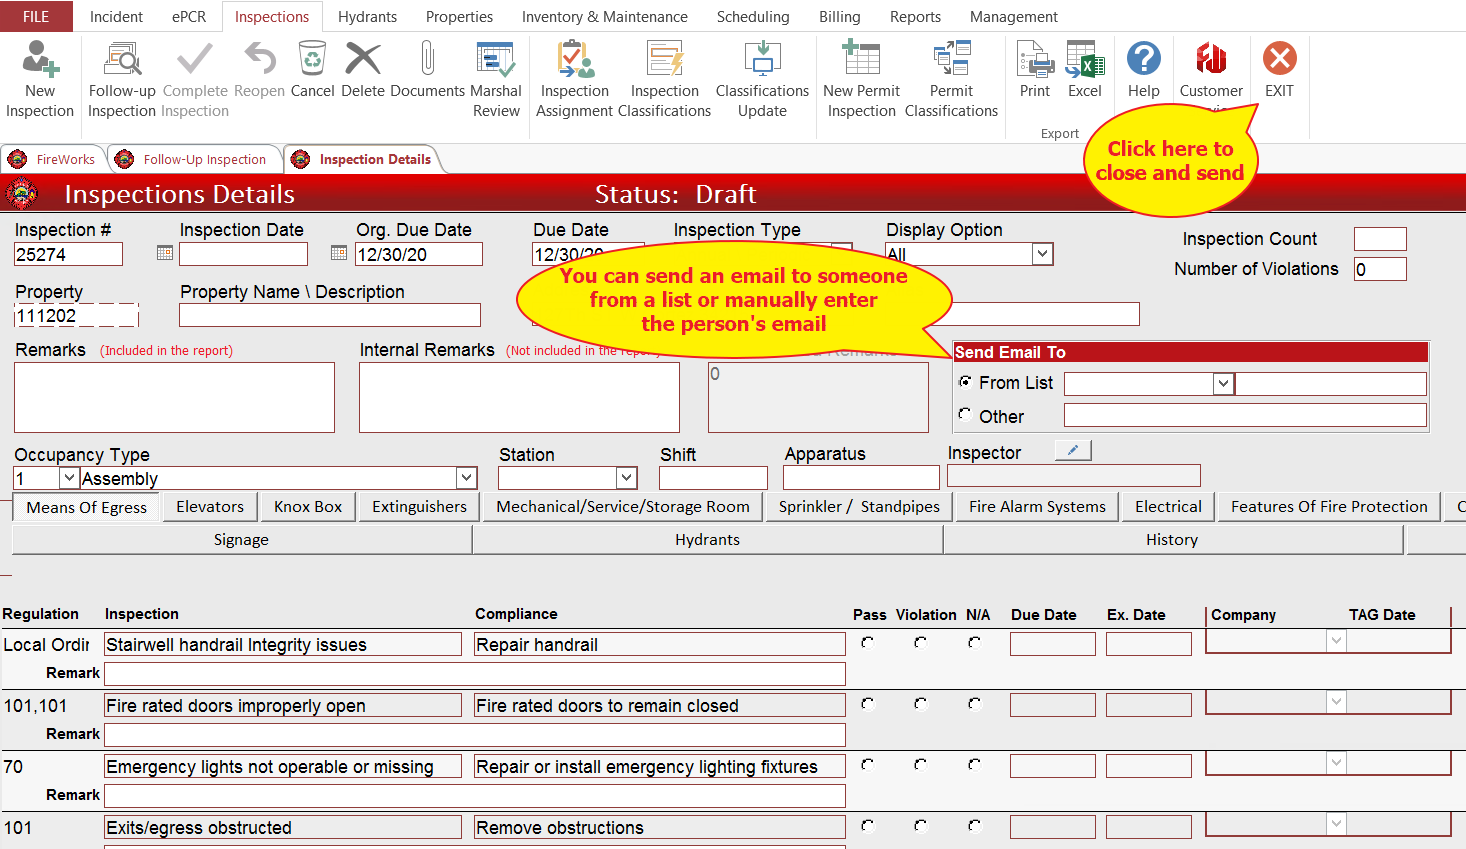The height and width of the screenshot is (849, 1466).
Task: Select the 'From List' radio button
Action: [x=965, y=382]
